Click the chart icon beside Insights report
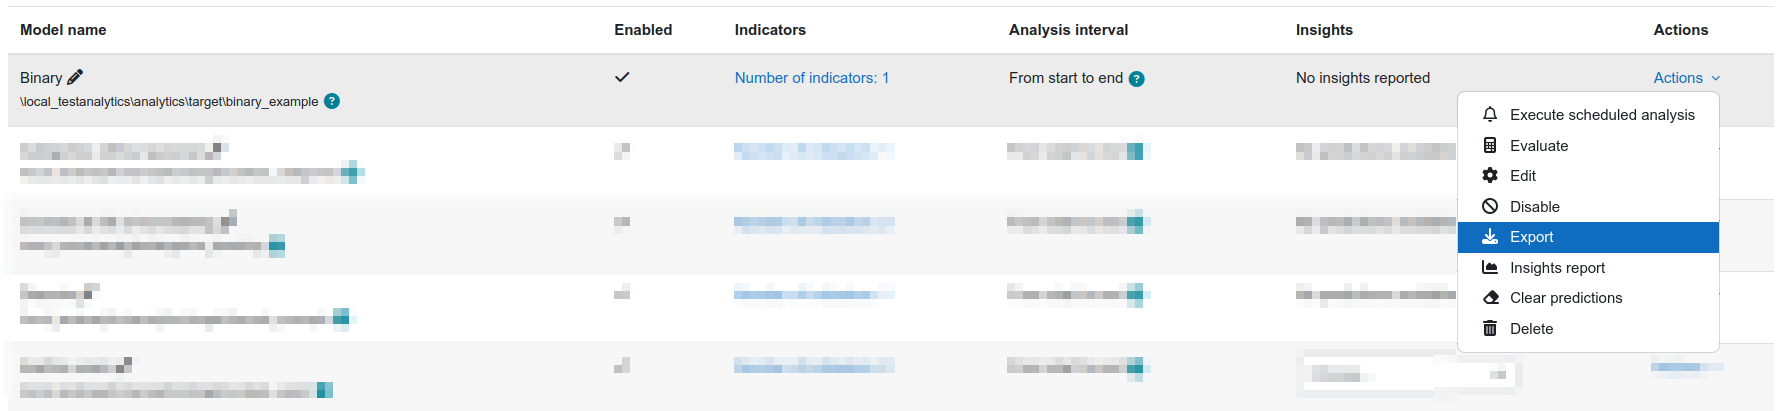The width and height of the screenshot is (1784, 411). pyautogui.click(x=1490, y=267)
